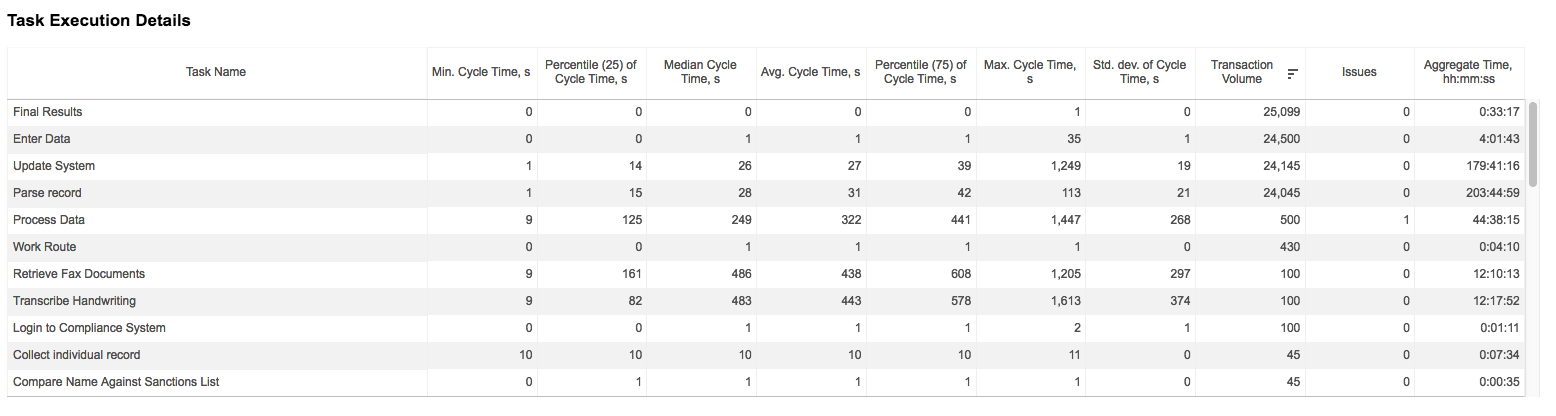Click the sort icon beside Transaction Volume

[1292, 73]
